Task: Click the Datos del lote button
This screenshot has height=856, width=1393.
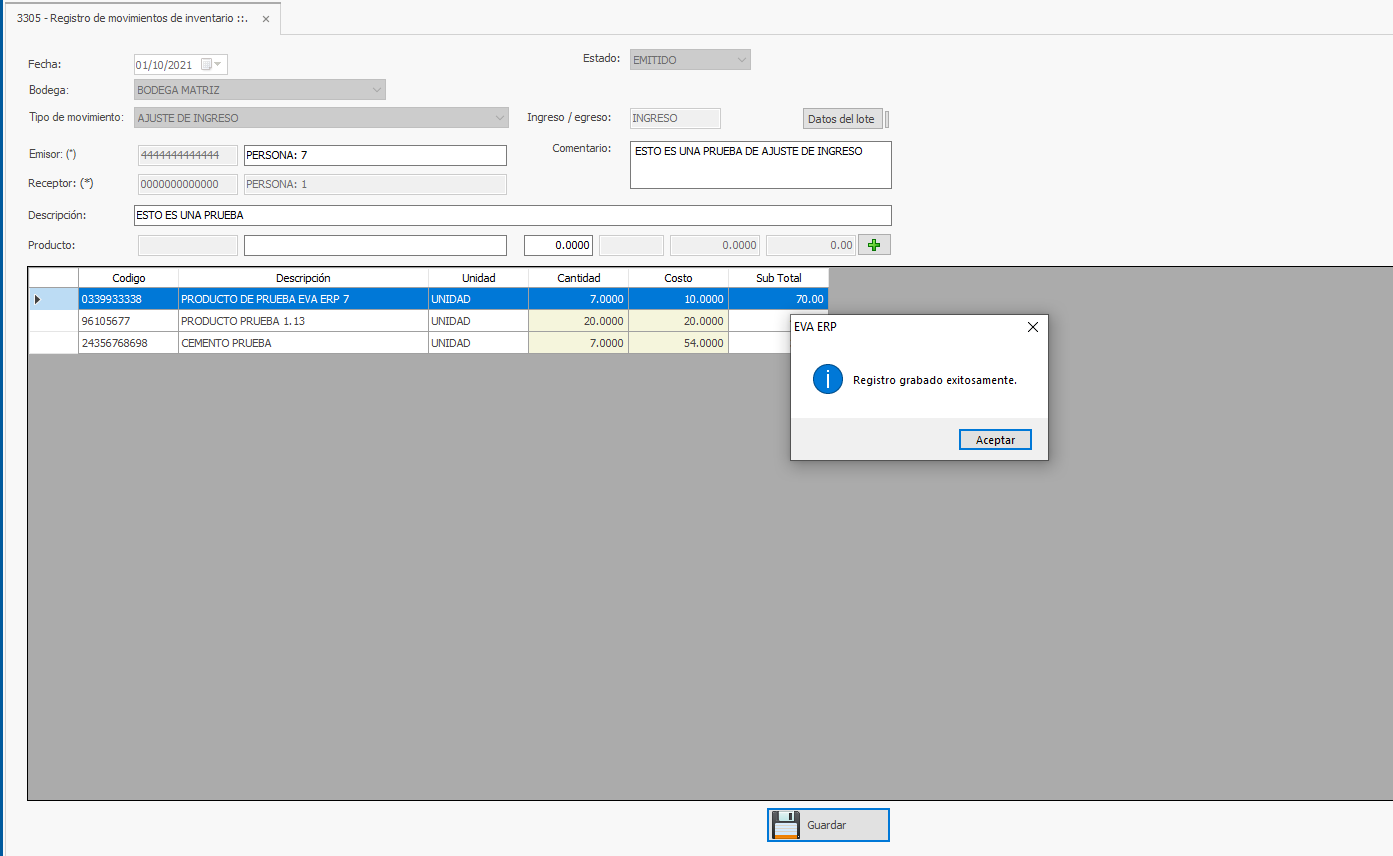Action: click(841, 119)
